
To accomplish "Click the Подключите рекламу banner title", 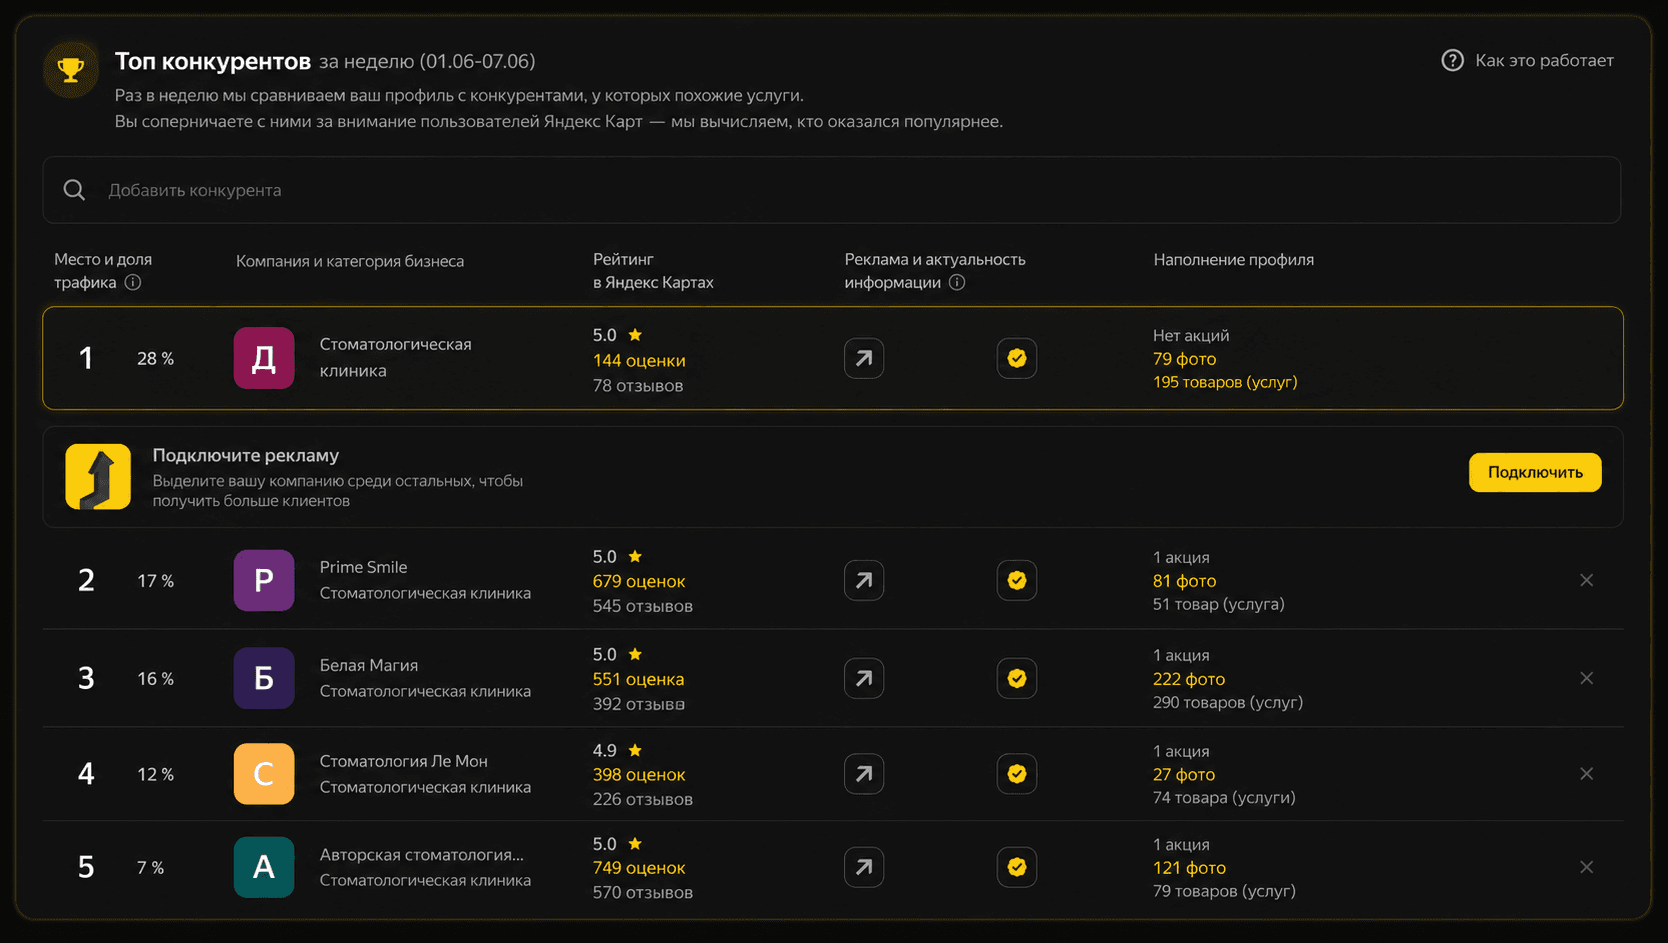I will point(246,455).
